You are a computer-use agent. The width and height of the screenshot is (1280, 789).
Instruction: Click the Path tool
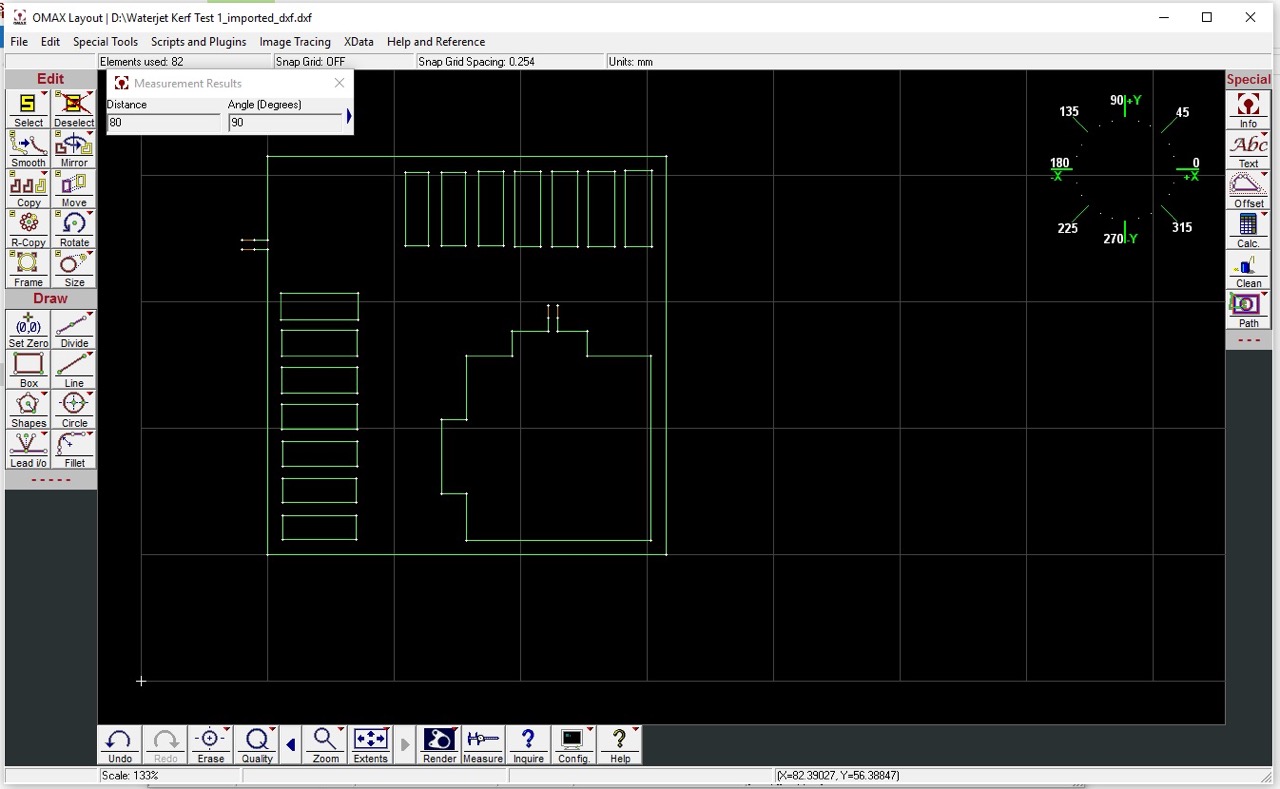coord(1248,310)
